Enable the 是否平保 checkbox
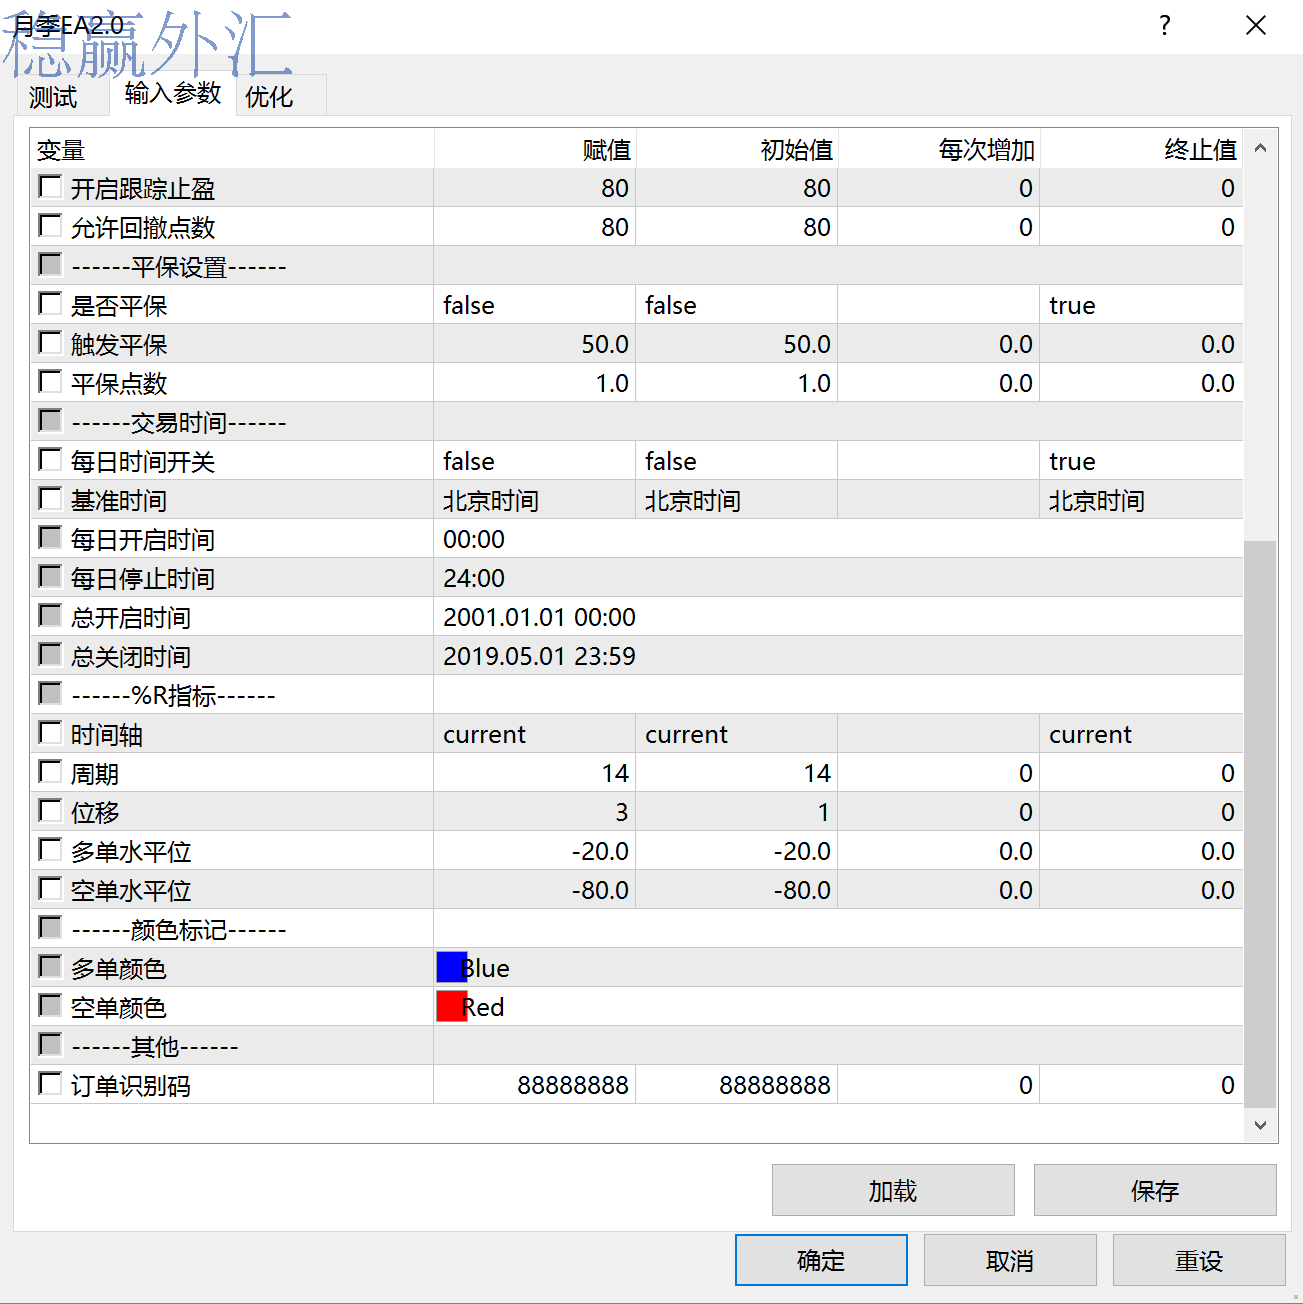This screenshot has width=1303, height=1304. tap(50, 304)
